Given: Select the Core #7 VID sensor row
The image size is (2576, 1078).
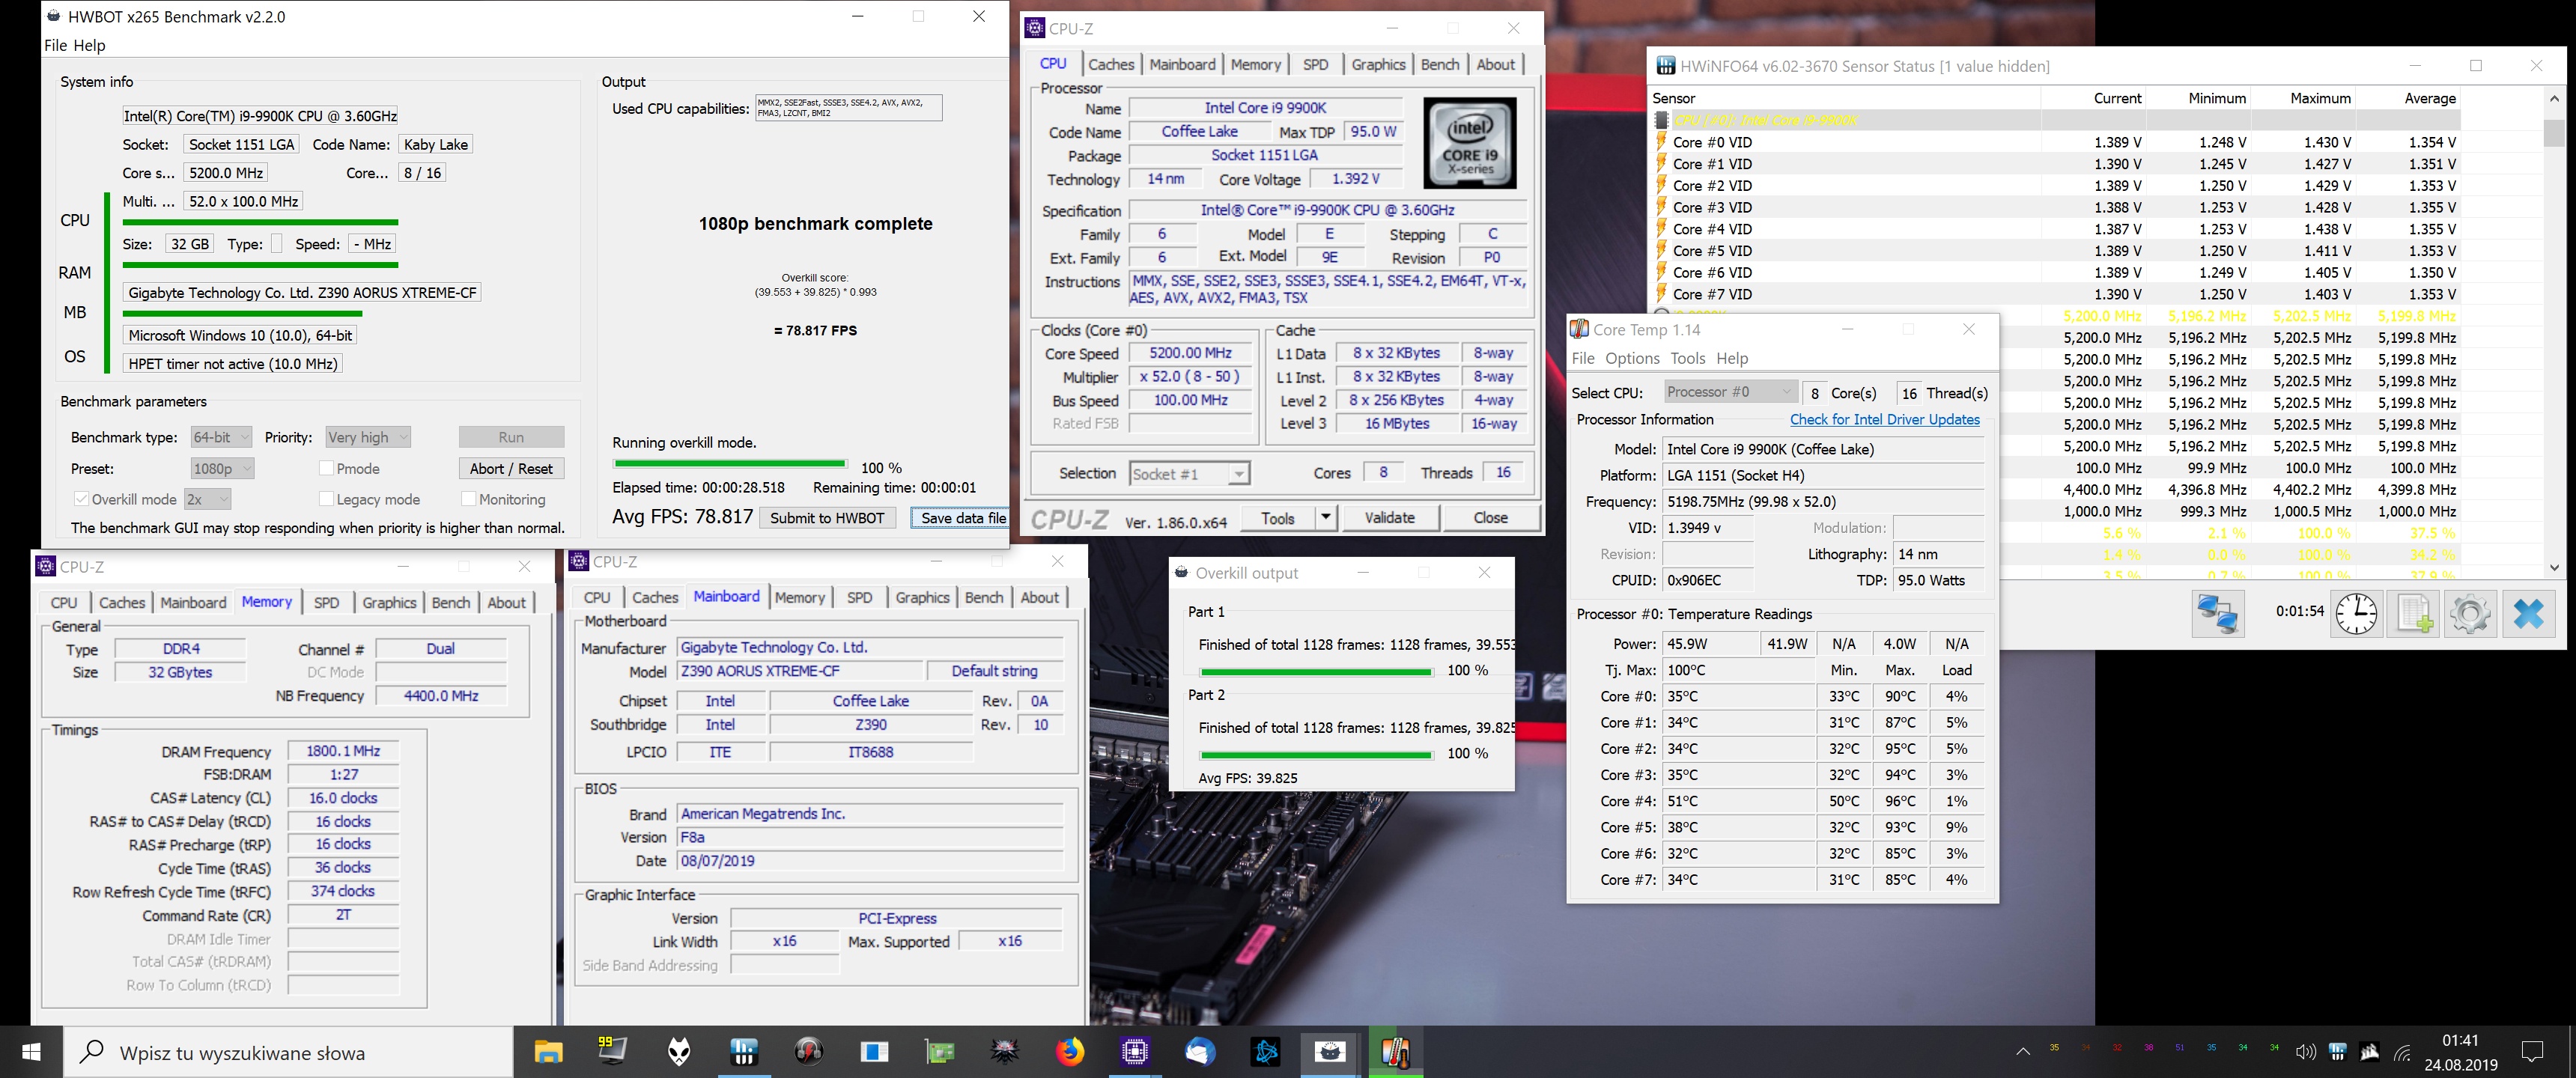Looking at the screenshot, I should click(x=2055, y=294).
